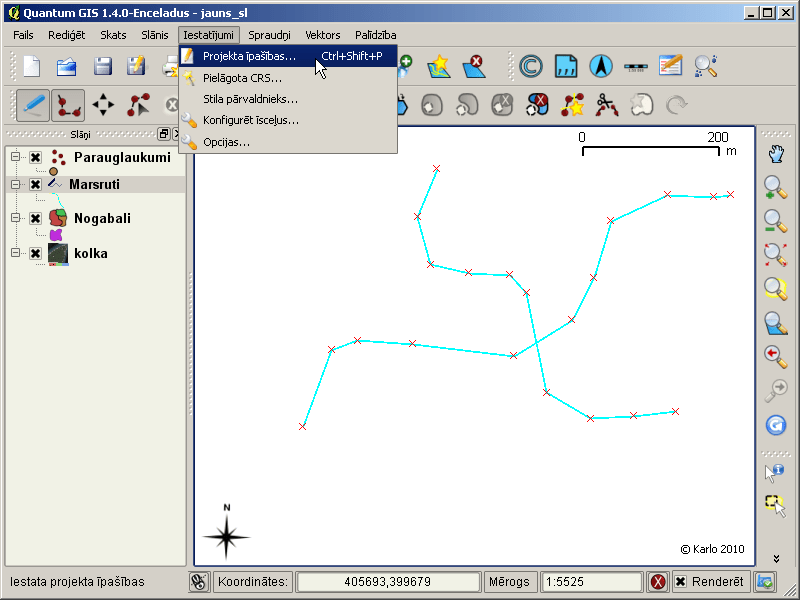The height and width of the screenshot is (600, 800).
Task: Uncheck visibility of Parauglaukumi layer
Action: coord(35,157)
